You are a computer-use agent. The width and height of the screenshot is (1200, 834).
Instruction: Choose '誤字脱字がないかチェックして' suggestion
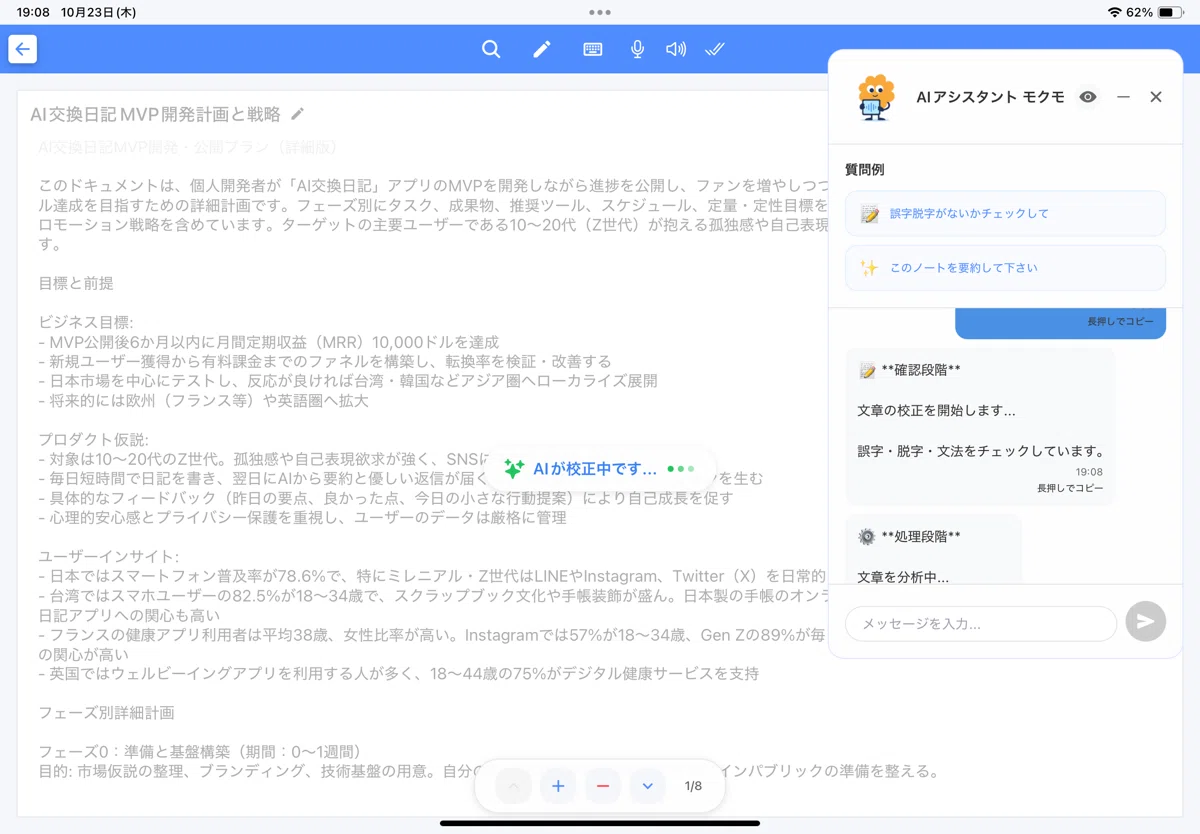[x=1005, y=214]
